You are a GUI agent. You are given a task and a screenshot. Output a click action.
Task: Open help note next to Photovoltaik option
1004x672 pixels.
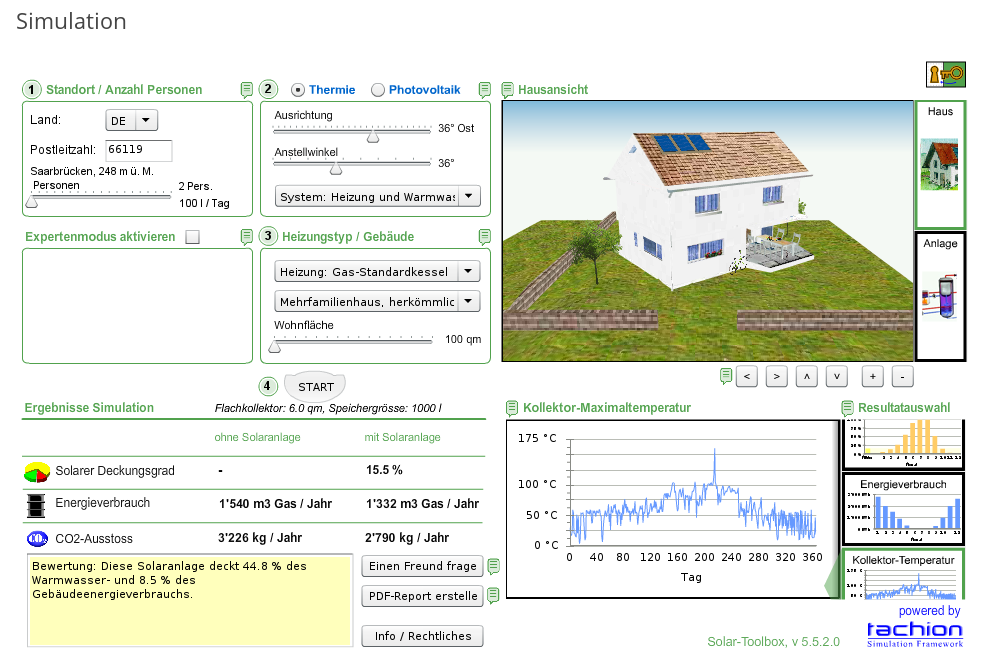pos(485,90)
